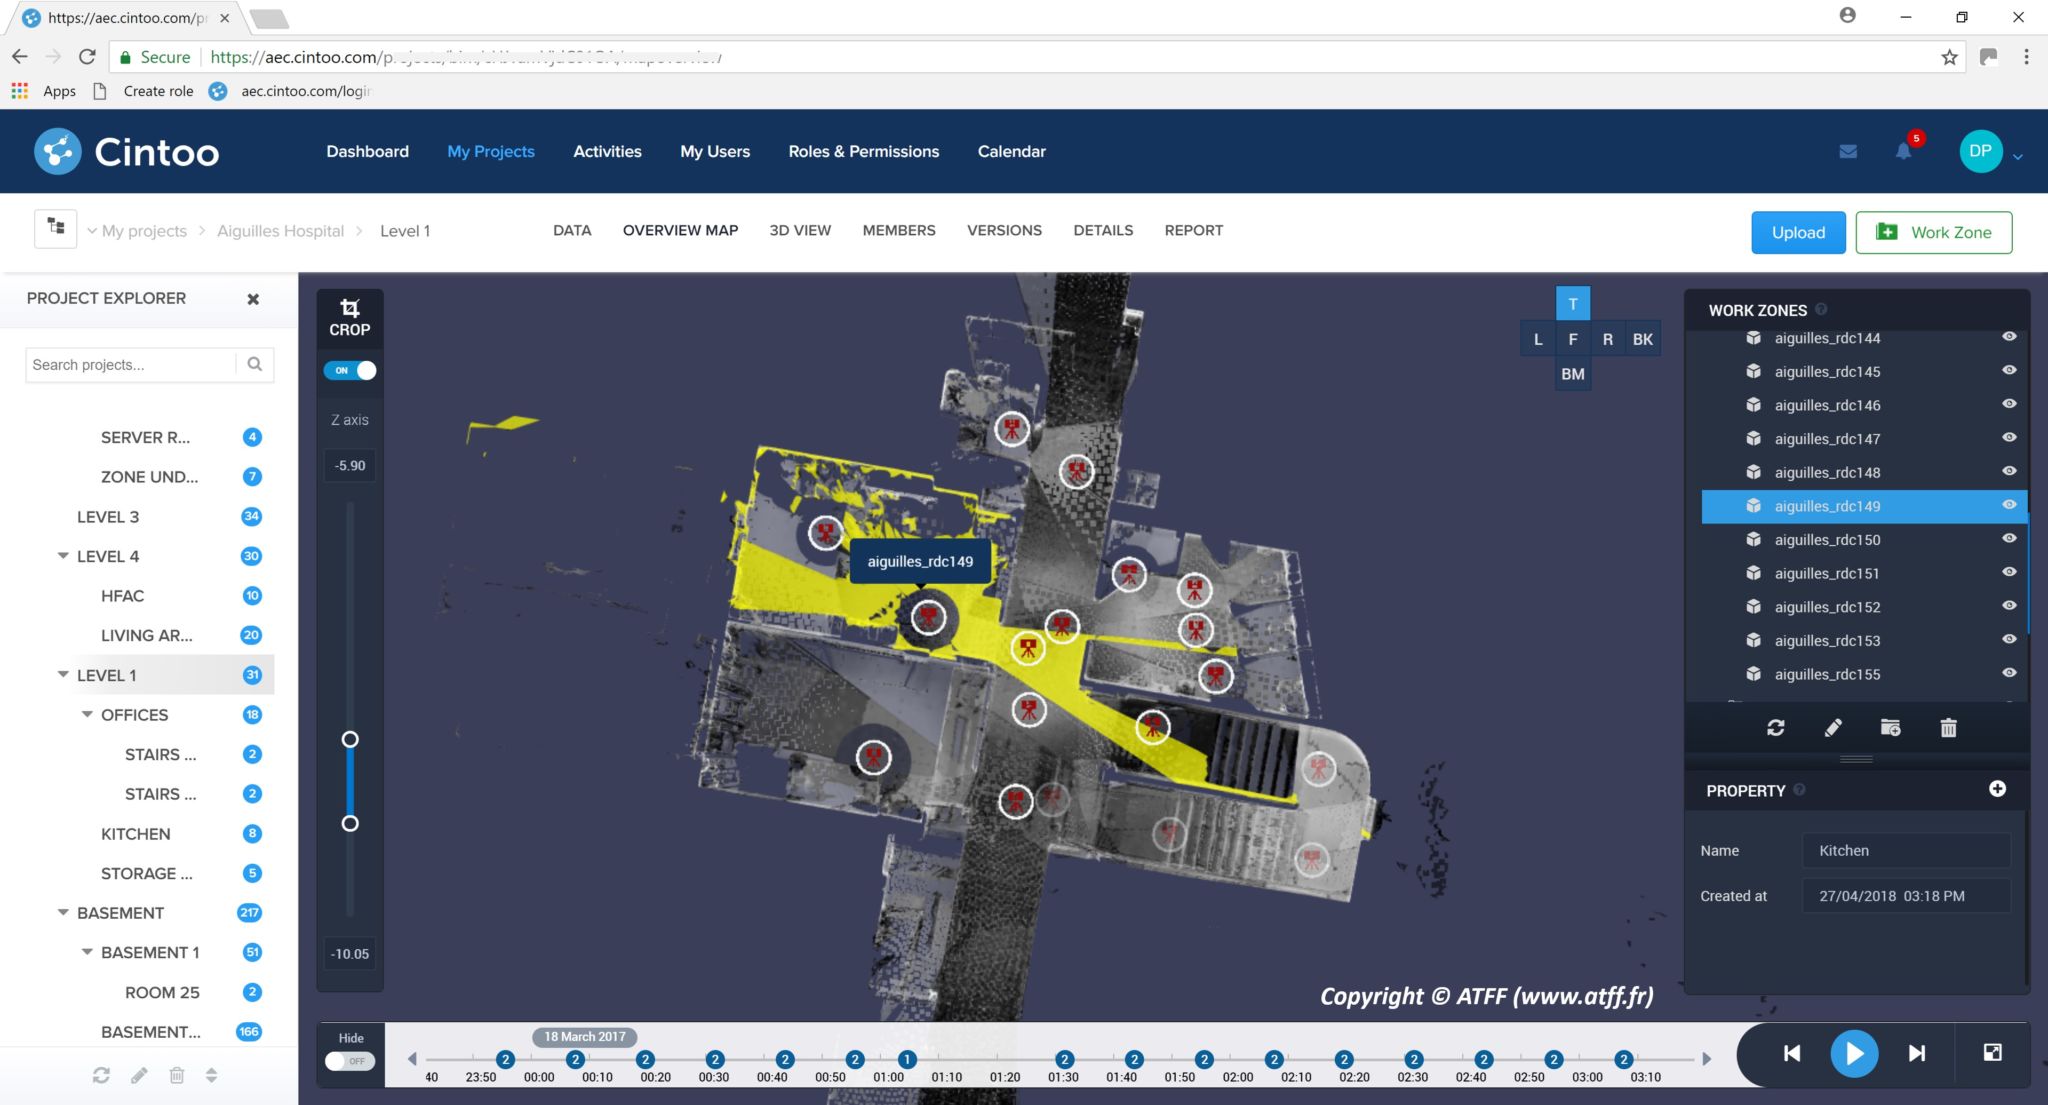Click the blue Upload button
The height and width of the screenshot is (1105, 2048).
coord(1798,232)
